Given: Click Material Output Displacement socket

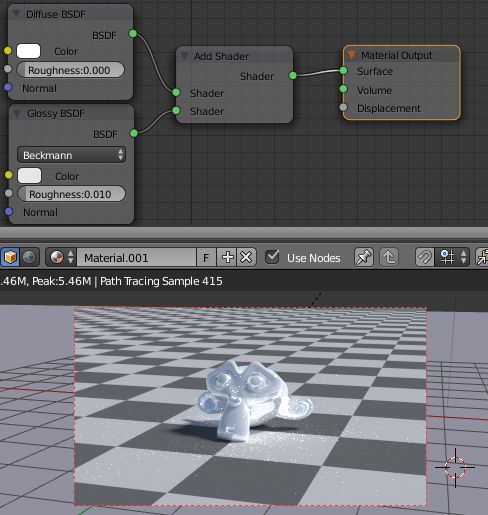Looking at the screenshot, I should [x=343, y=107].
